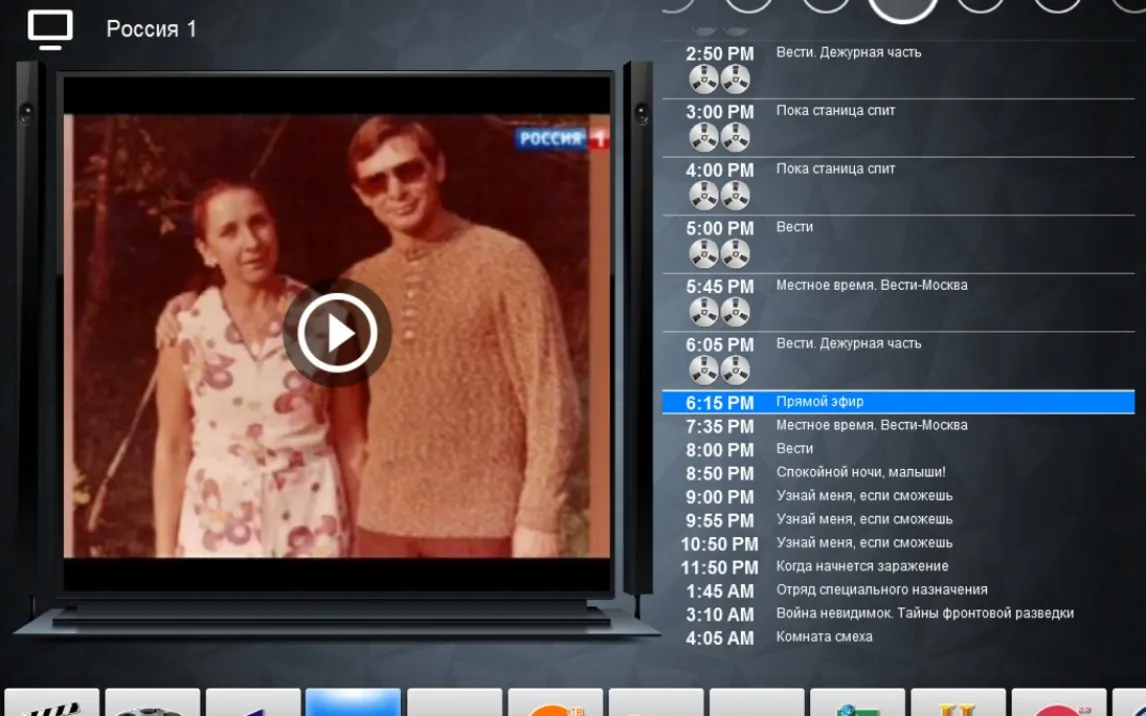Select the 4:05 AM Комната смеха program

point(824,637)
